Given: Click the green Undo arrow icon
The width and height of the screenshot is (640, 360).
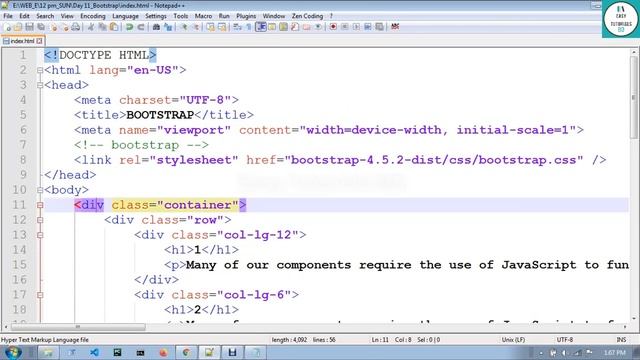Looking at the screenshot, I should pyautogui.click(x=129, y=27).
